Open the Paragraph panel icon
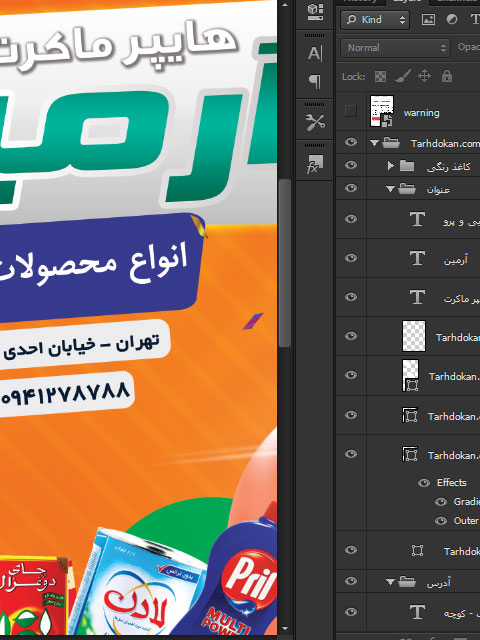The height and width of the screenshot is (640, 480). point(315,81)
